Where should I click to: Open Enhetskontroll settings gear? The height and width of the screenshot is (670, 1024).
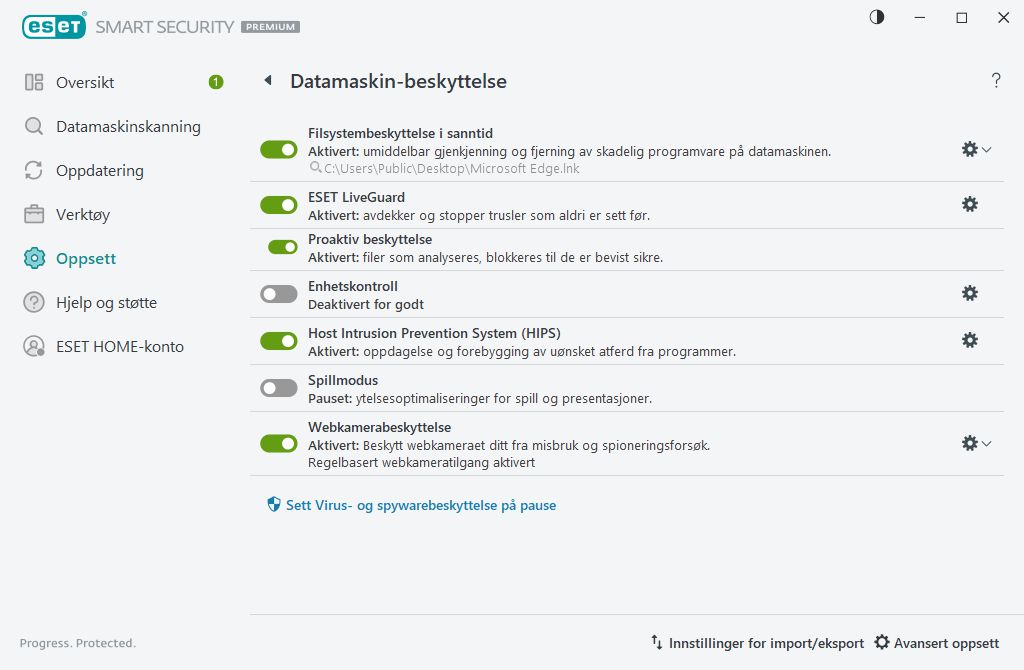tap(969, 293)
